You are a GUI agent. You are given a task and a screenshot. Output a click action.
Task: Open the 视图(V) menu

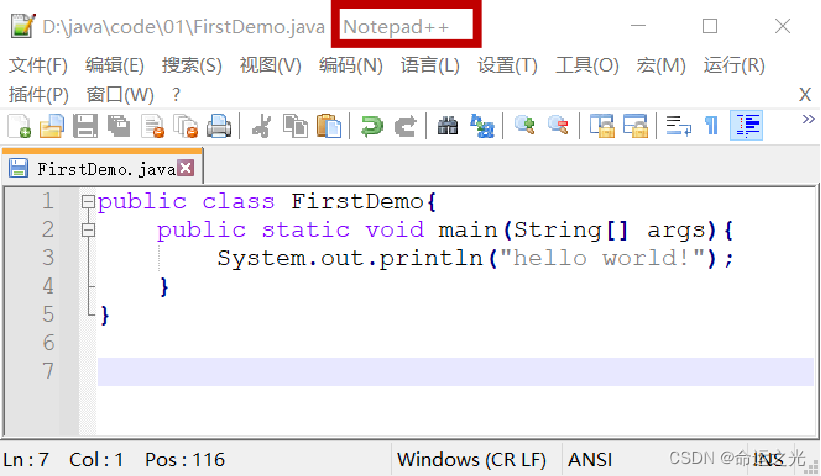[x=271, y=65]
